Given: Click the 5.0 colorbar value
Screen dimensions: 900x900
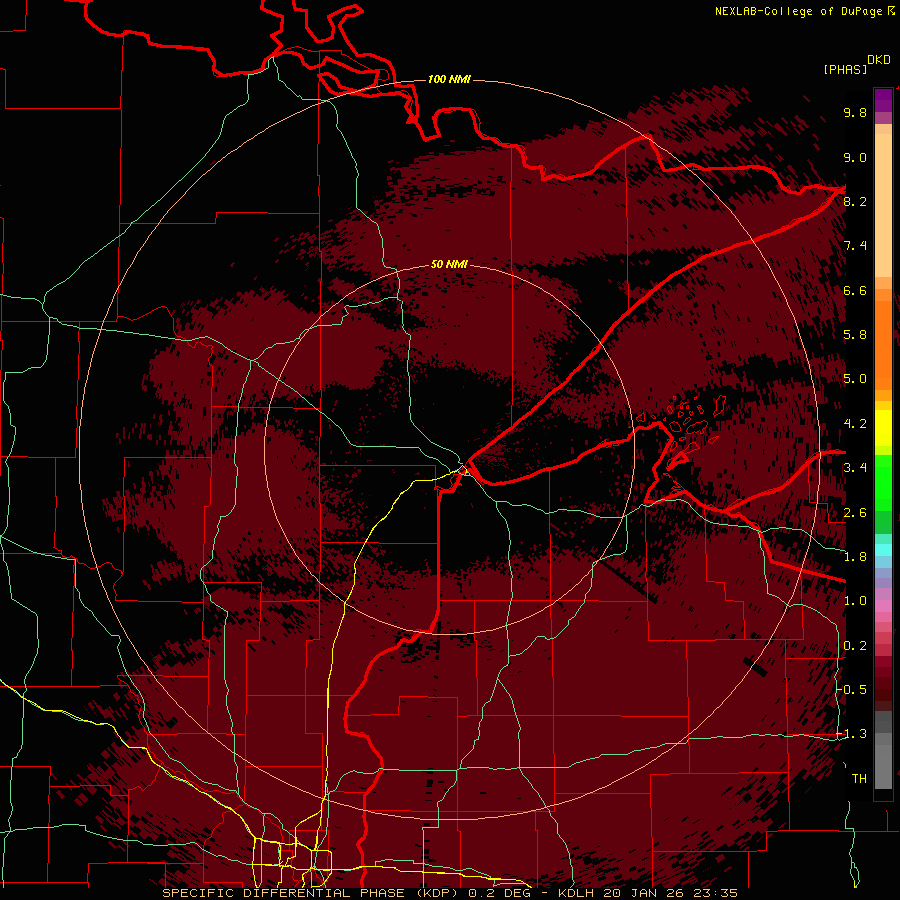Looking at the screenshot, I should pos(855,379).
